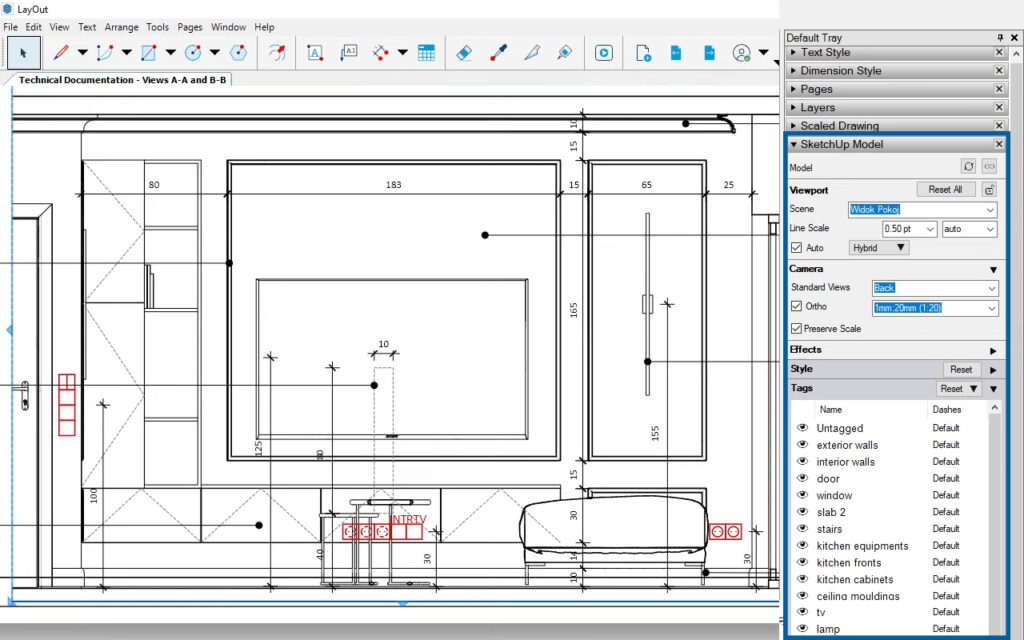
Task: Open the Standard Views dropdown
Action: (990, 288)
